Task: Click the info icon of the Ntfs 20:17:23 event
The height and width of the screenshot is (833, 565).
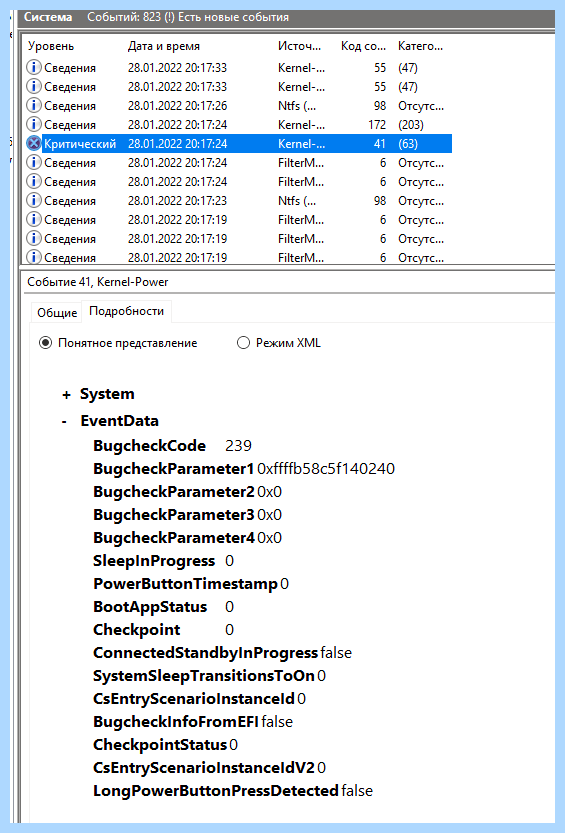Action: 33,200
